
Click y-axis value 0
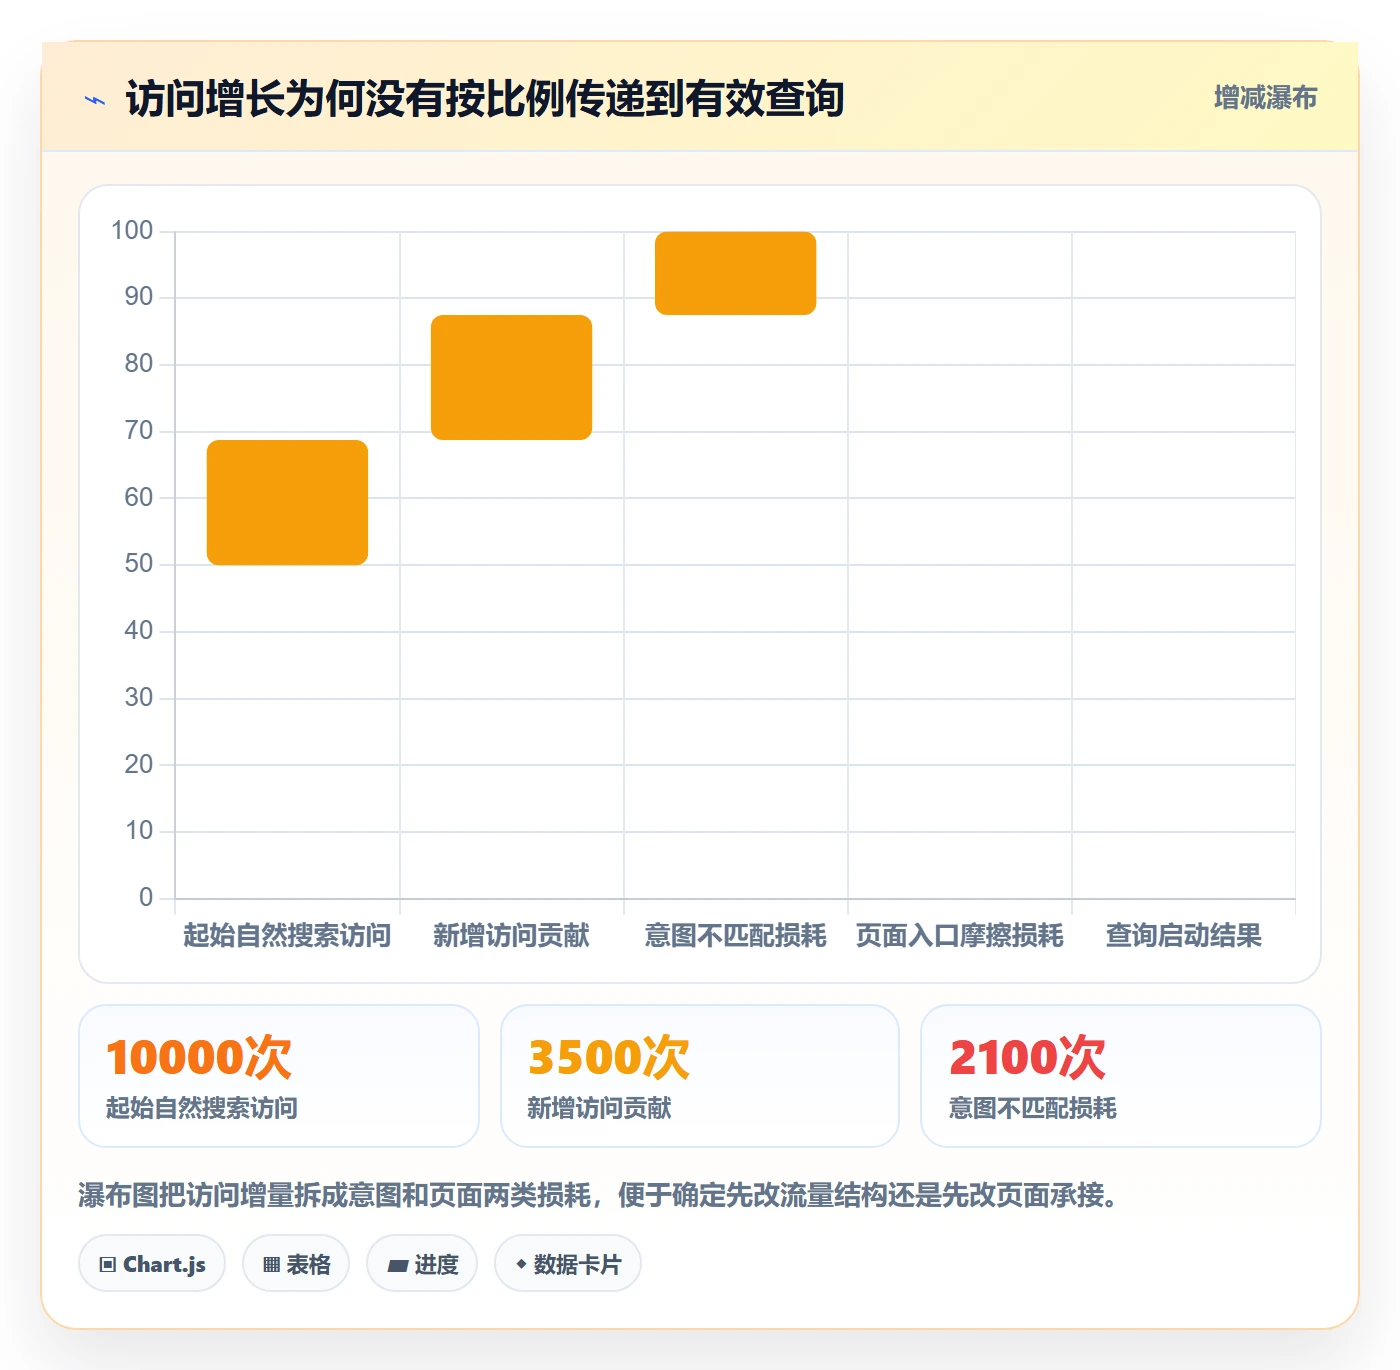146,898
